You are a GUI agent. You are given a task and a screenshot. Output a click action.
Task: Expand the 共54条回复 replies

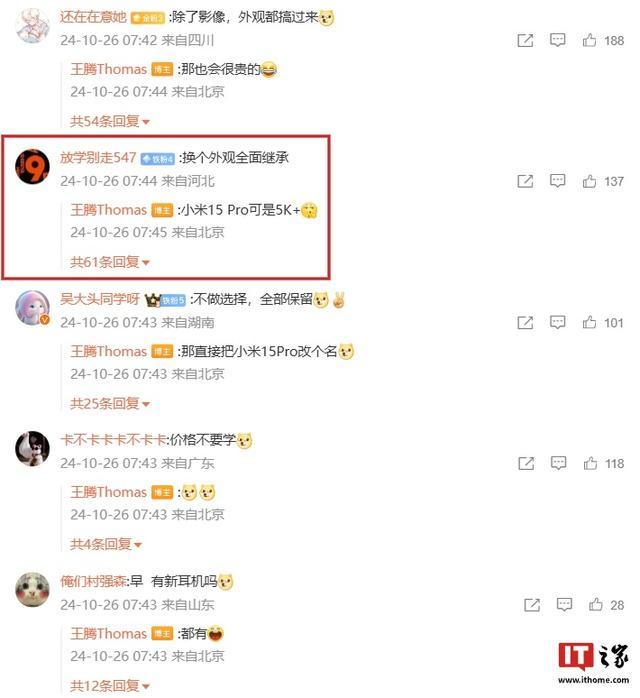tap(109, 121)
